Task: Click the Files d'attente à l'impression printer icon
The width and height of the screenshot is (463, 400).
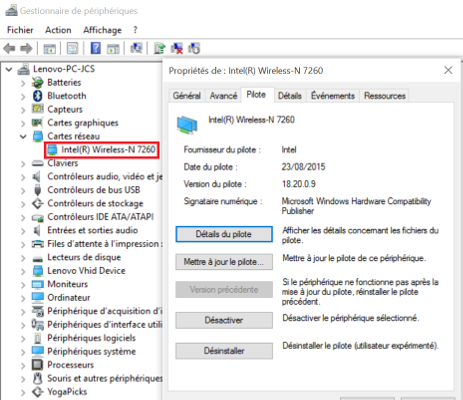Action: 38,244
